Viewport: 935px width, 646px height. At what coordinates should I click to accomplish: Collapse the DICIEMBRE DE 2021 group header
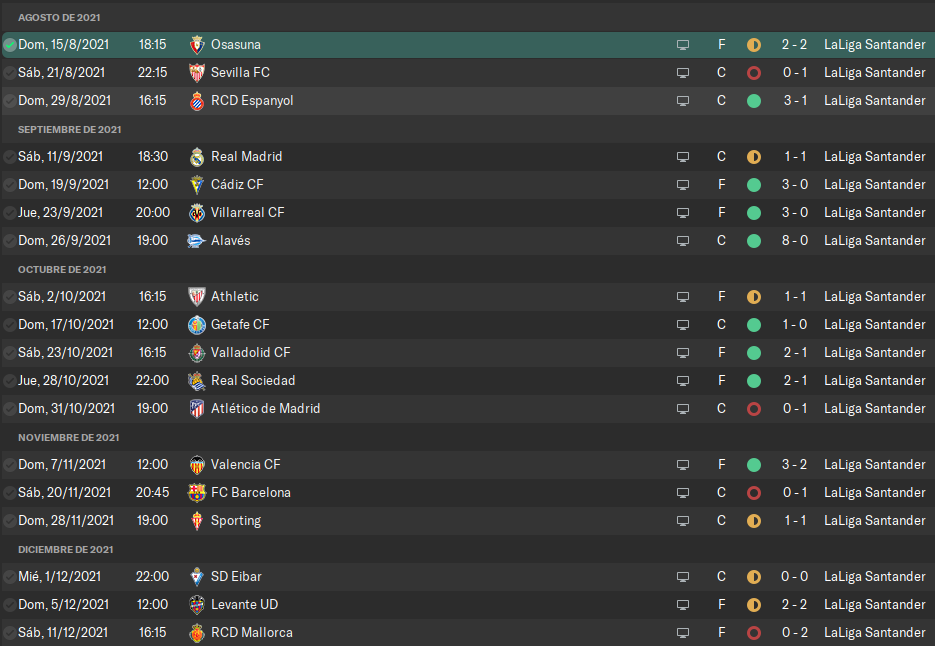[x=66, y=549]
